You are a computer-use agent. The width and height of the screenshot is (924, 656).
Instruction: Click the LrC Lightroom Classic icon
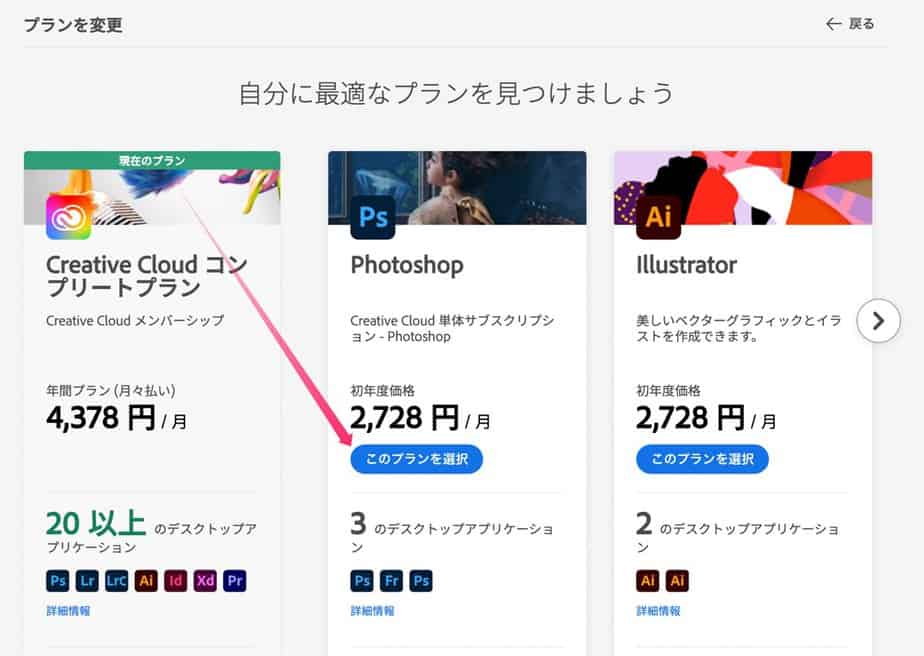click(117, 581)
